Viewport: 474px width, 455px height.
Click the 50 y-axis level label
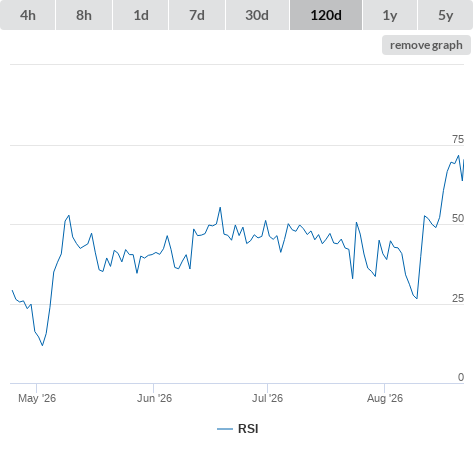pos(458,218)
